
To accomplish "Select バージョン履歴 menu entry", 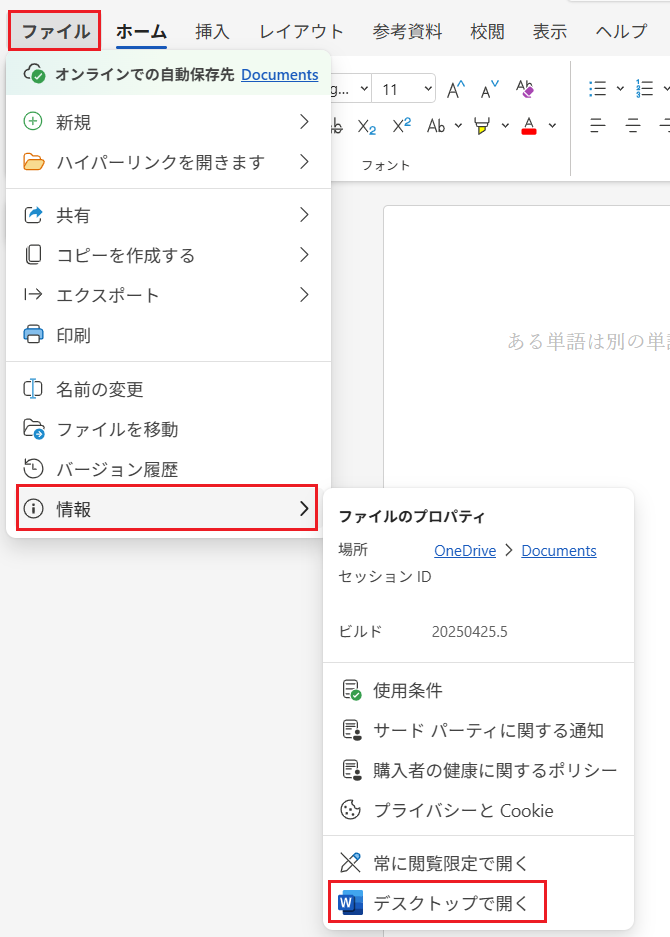I will pyautogui.click(x=117, y=469).
